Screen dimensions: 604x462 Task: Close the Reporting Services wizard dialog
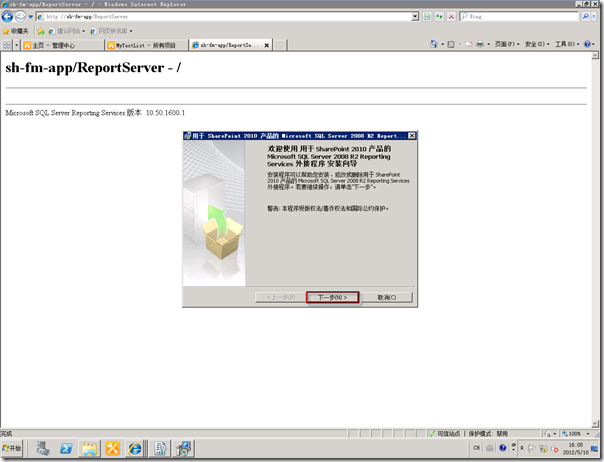click(412, 136)
